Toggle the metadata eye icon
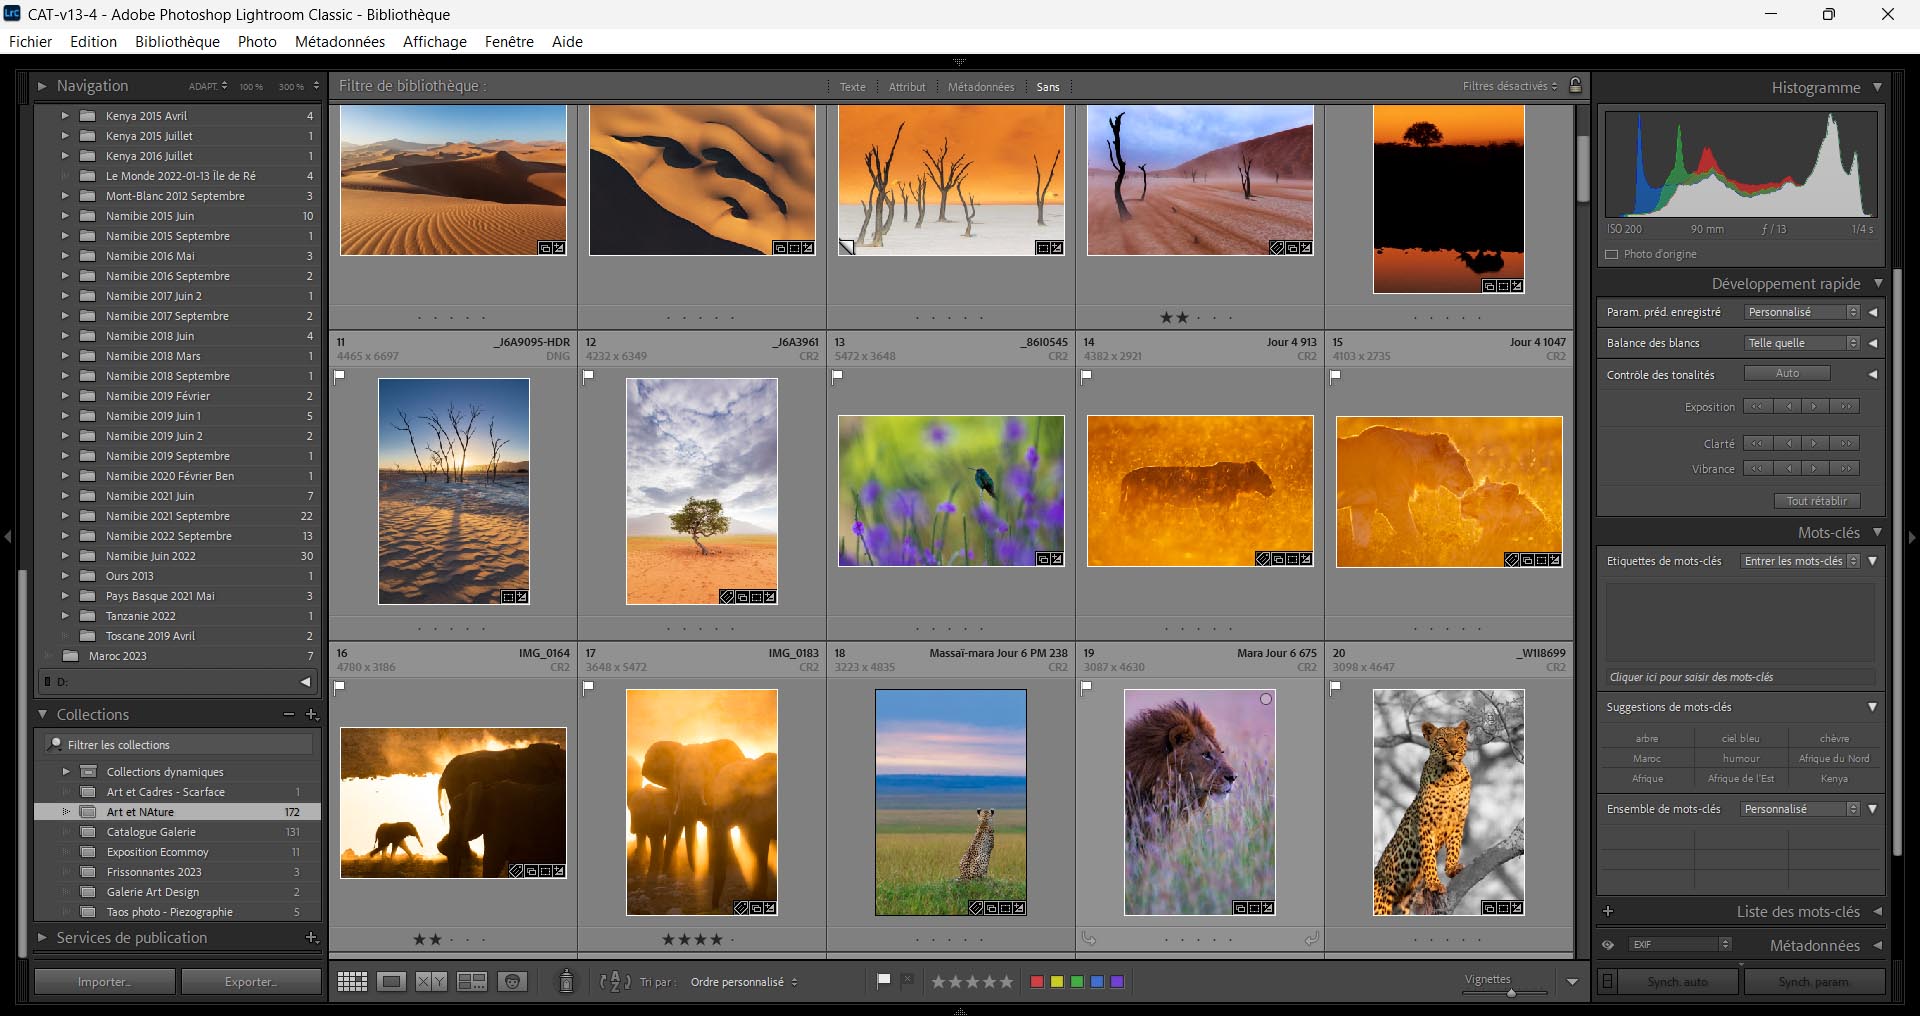Viewport: 1920px width, 1016px height. 1608,945
